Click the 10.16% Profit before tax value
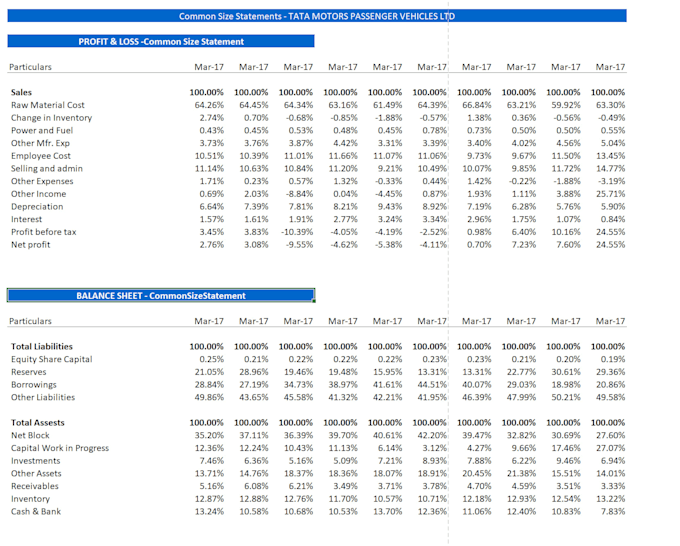This screenshot has height=546, width=680. click(x=566, y=232)
